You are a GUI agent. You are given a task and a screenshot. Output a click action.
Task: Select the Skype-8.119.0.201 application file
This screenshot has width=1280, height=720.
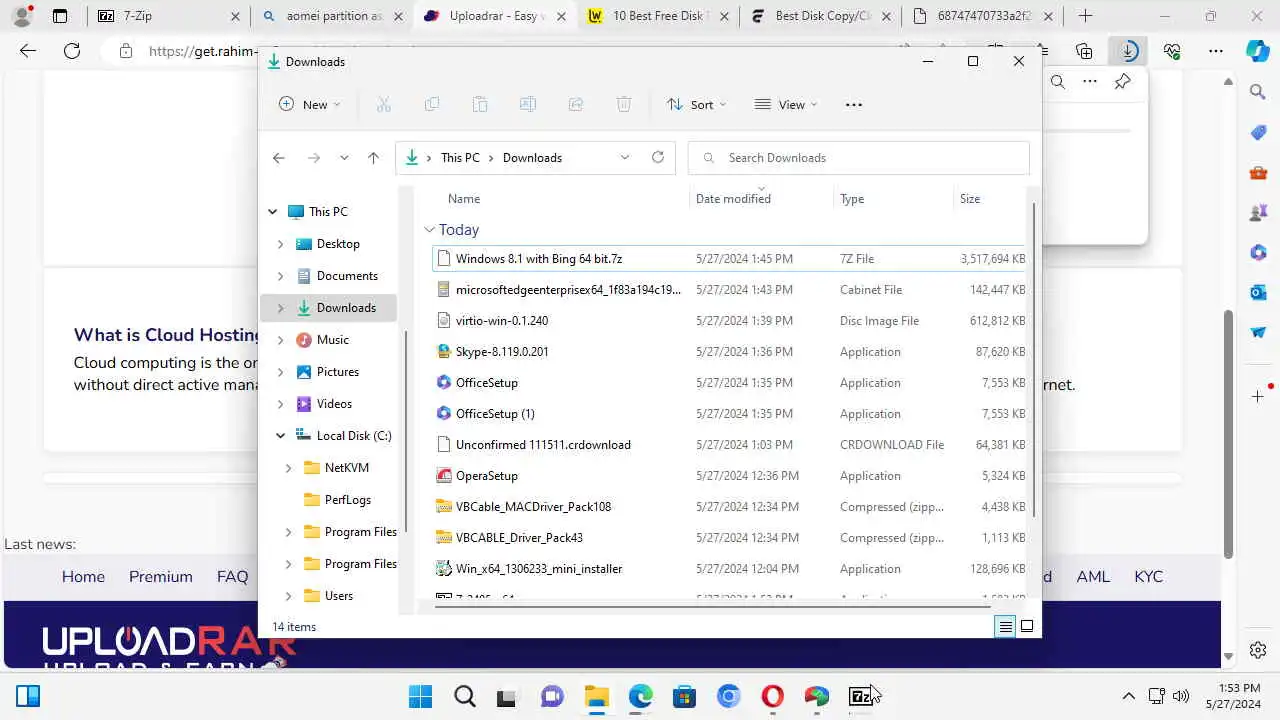point(730,351)
